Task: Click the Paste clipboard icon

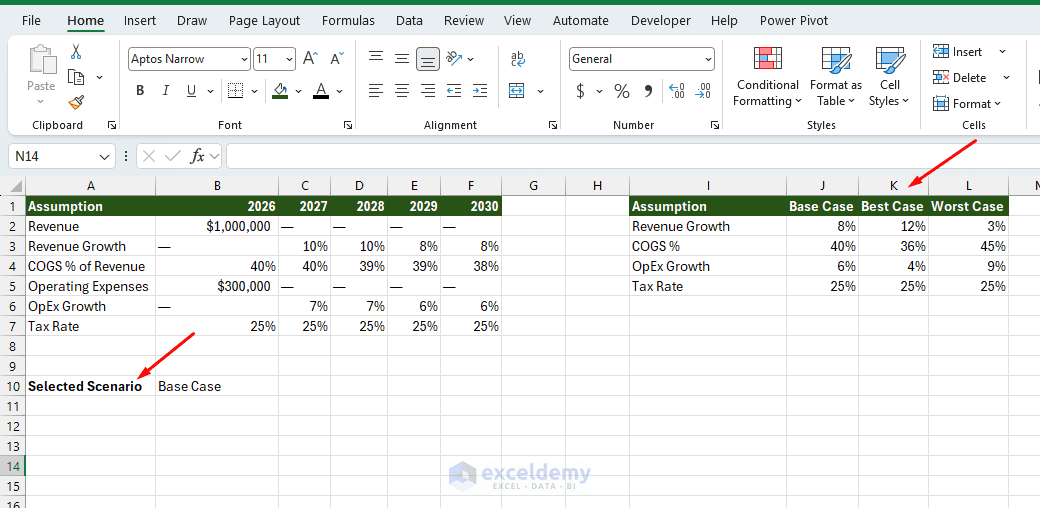Action: [41, 58]
